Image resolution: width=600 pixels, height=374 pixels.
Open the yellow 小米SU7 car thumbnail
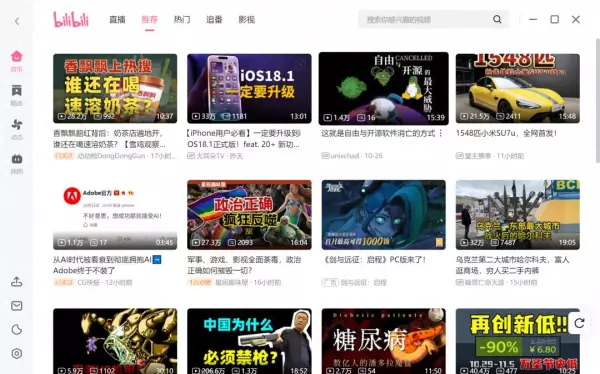[x=518, y=88]
